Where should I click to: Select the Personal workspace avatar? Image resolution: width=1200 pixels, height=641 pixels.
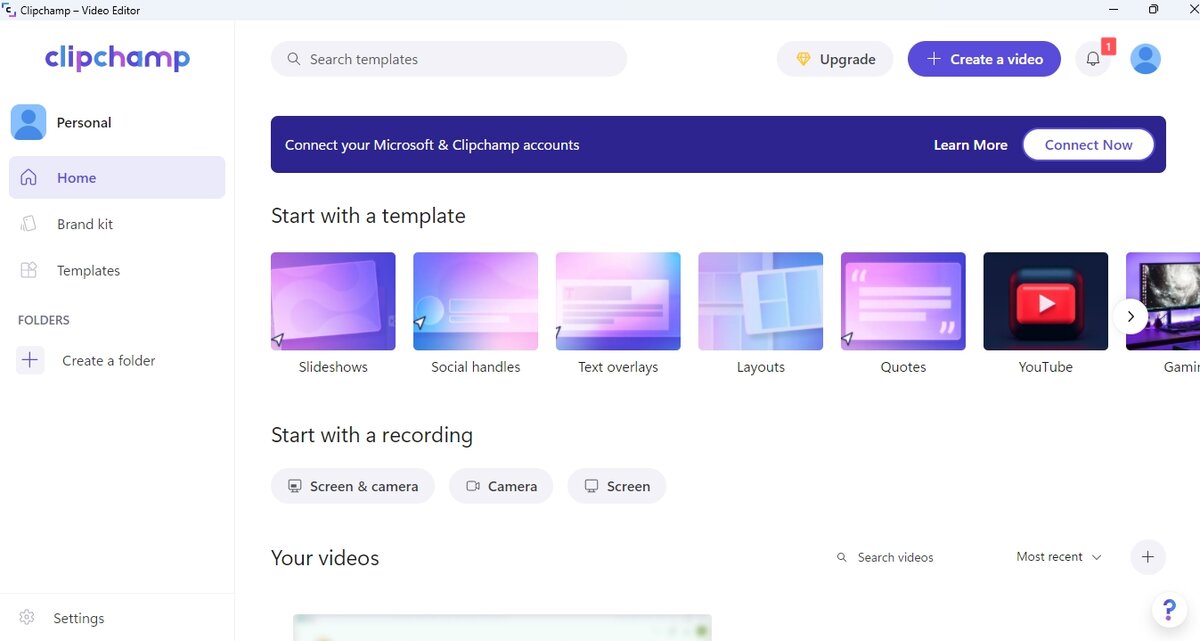coord(28,122)
